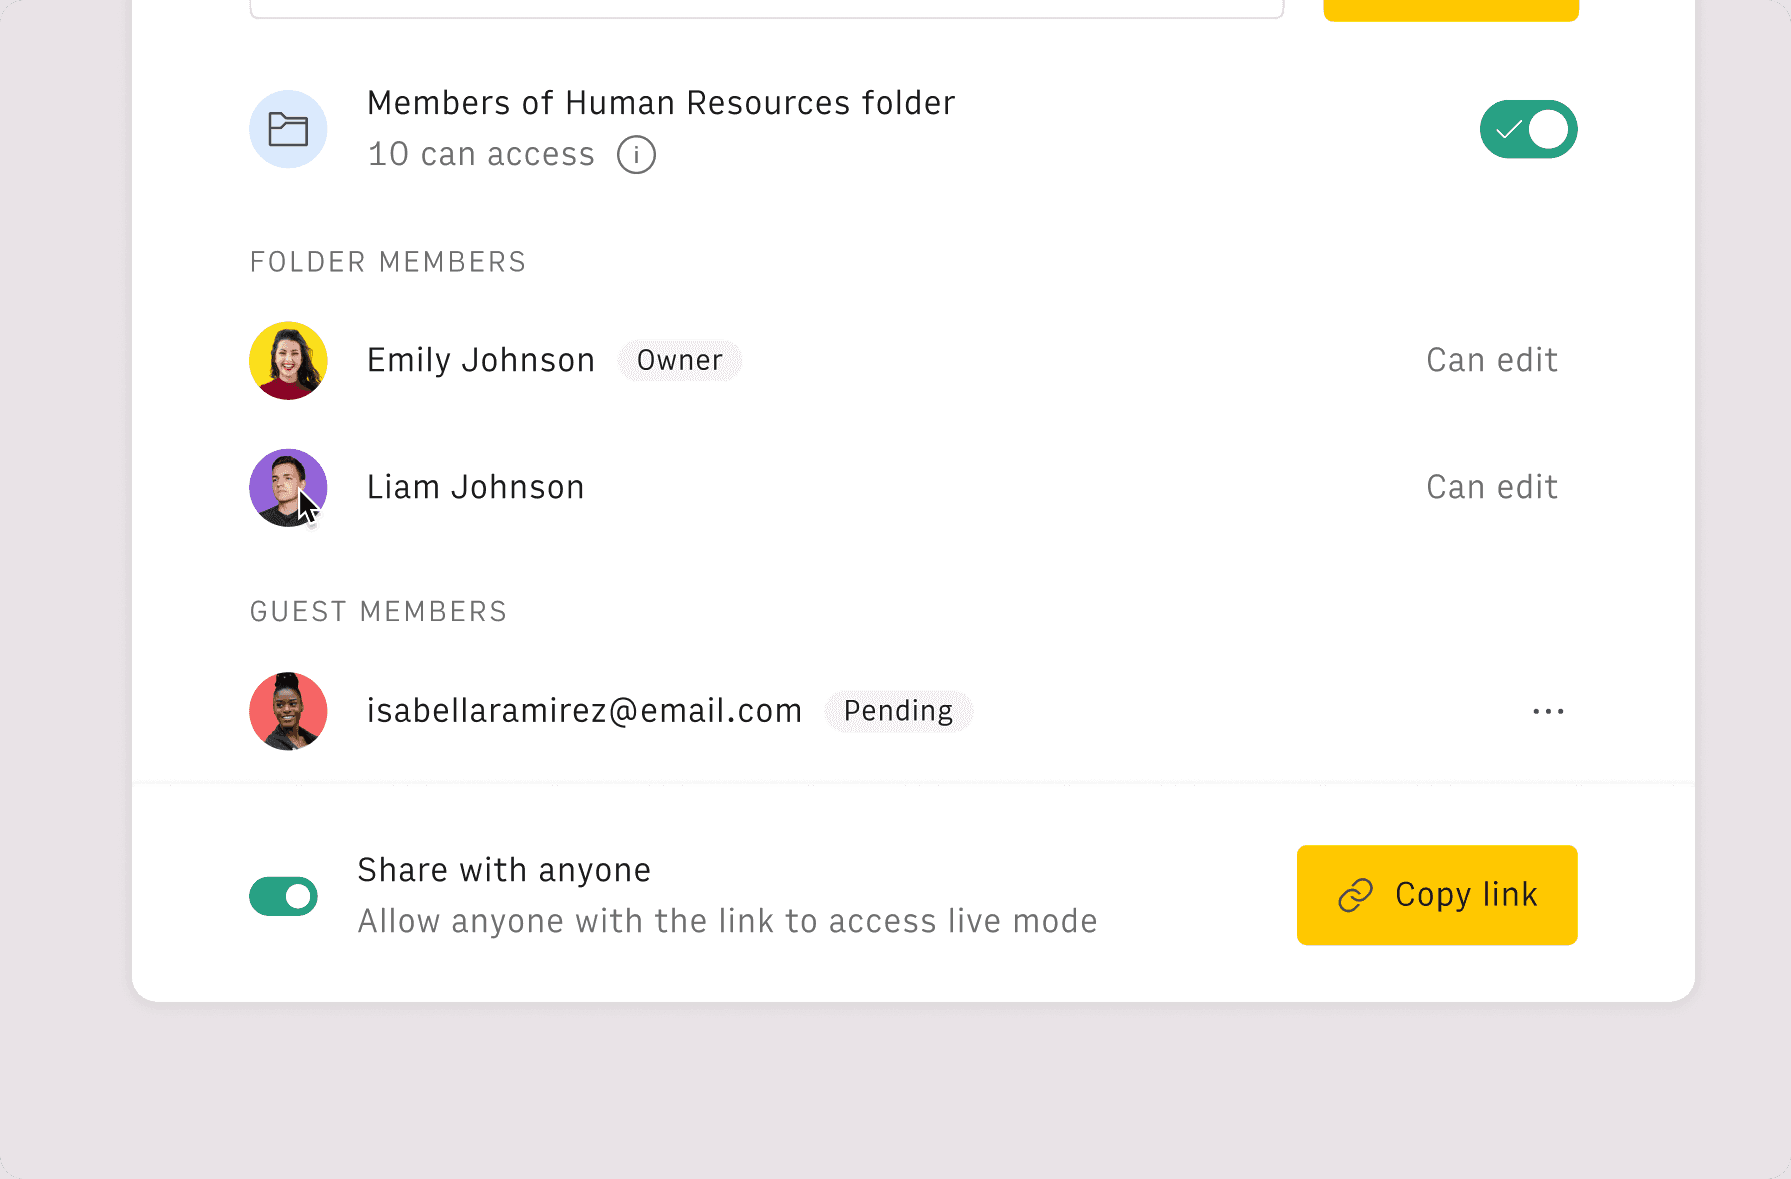Click the chain link icon in Copy link
Image resolution: width=1791 pixels, height=1179 pixels.
click(1355, 895)
